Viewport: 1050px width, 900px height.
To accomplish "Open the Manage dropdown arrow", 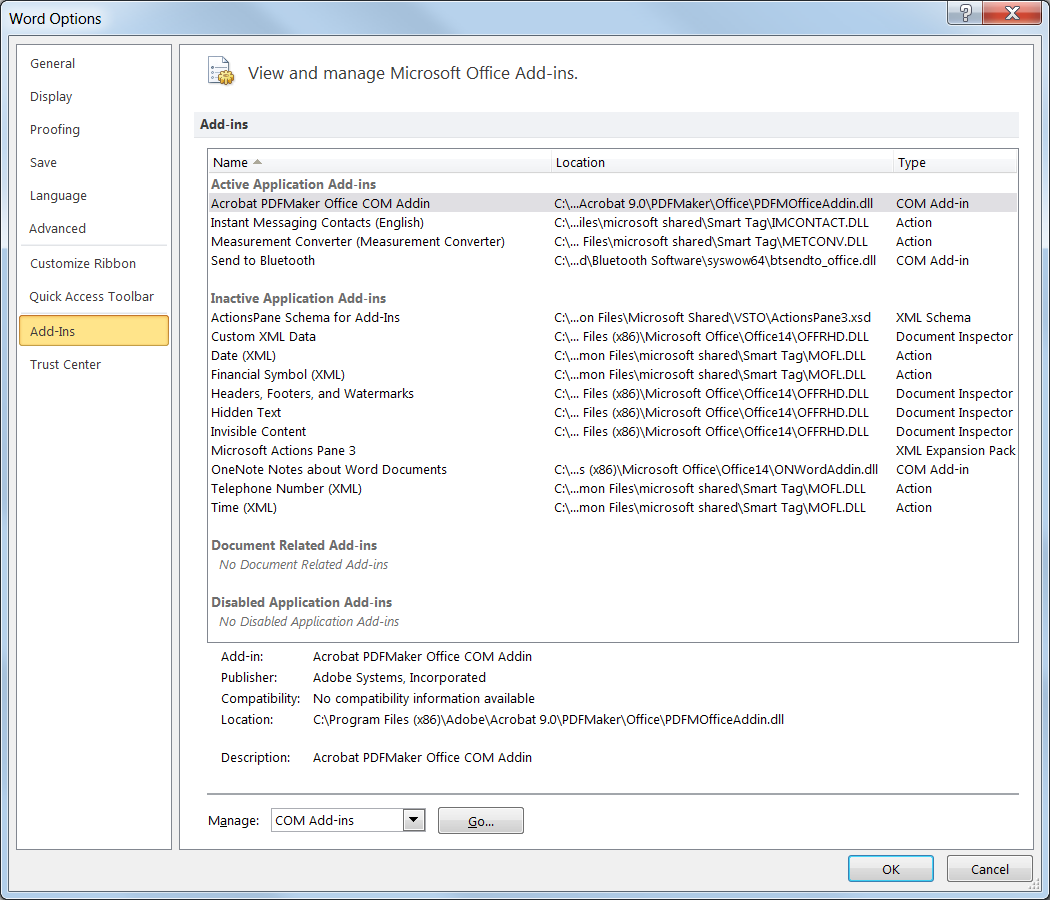I will click(x=414, y=820).
